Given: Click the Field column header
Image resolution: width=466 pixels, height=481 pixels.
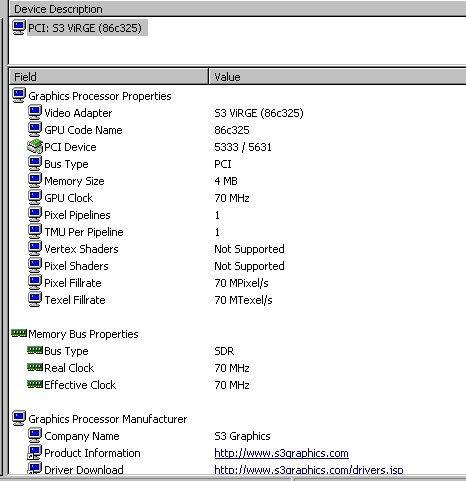Looking at the screenshot, I should click(x=108, y=77).
